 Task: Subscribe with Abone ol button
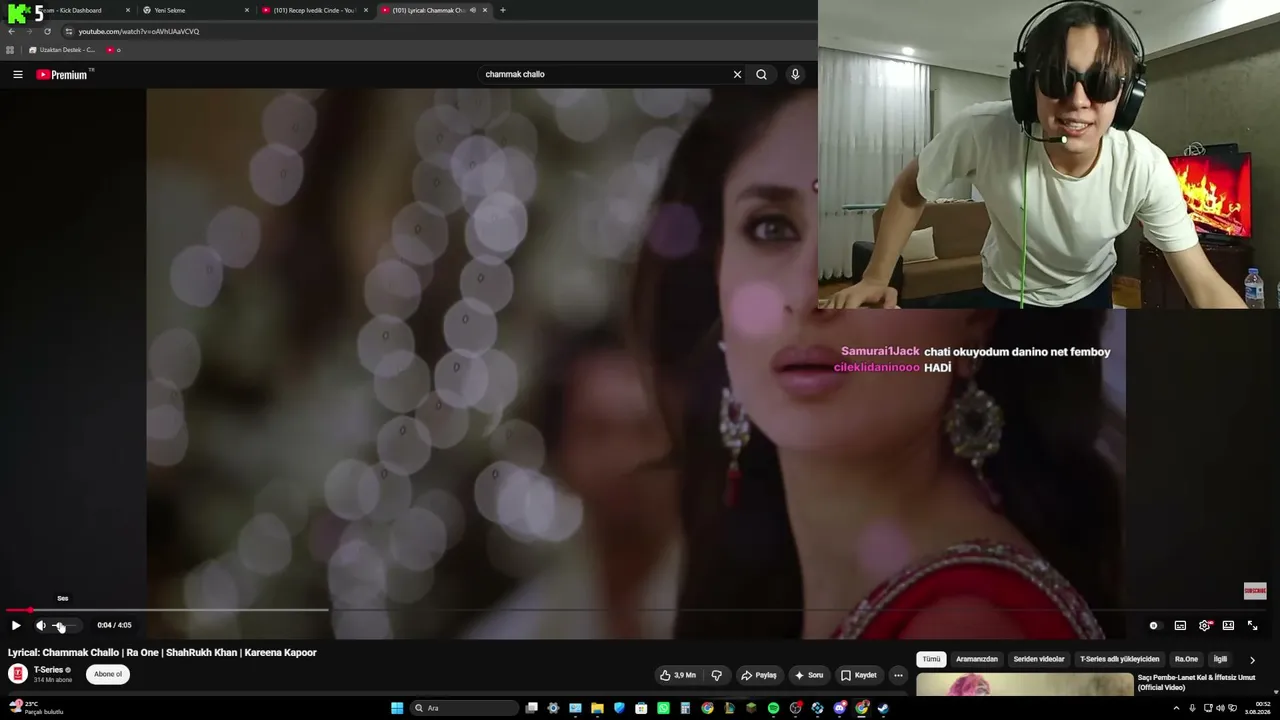[108, 674]
